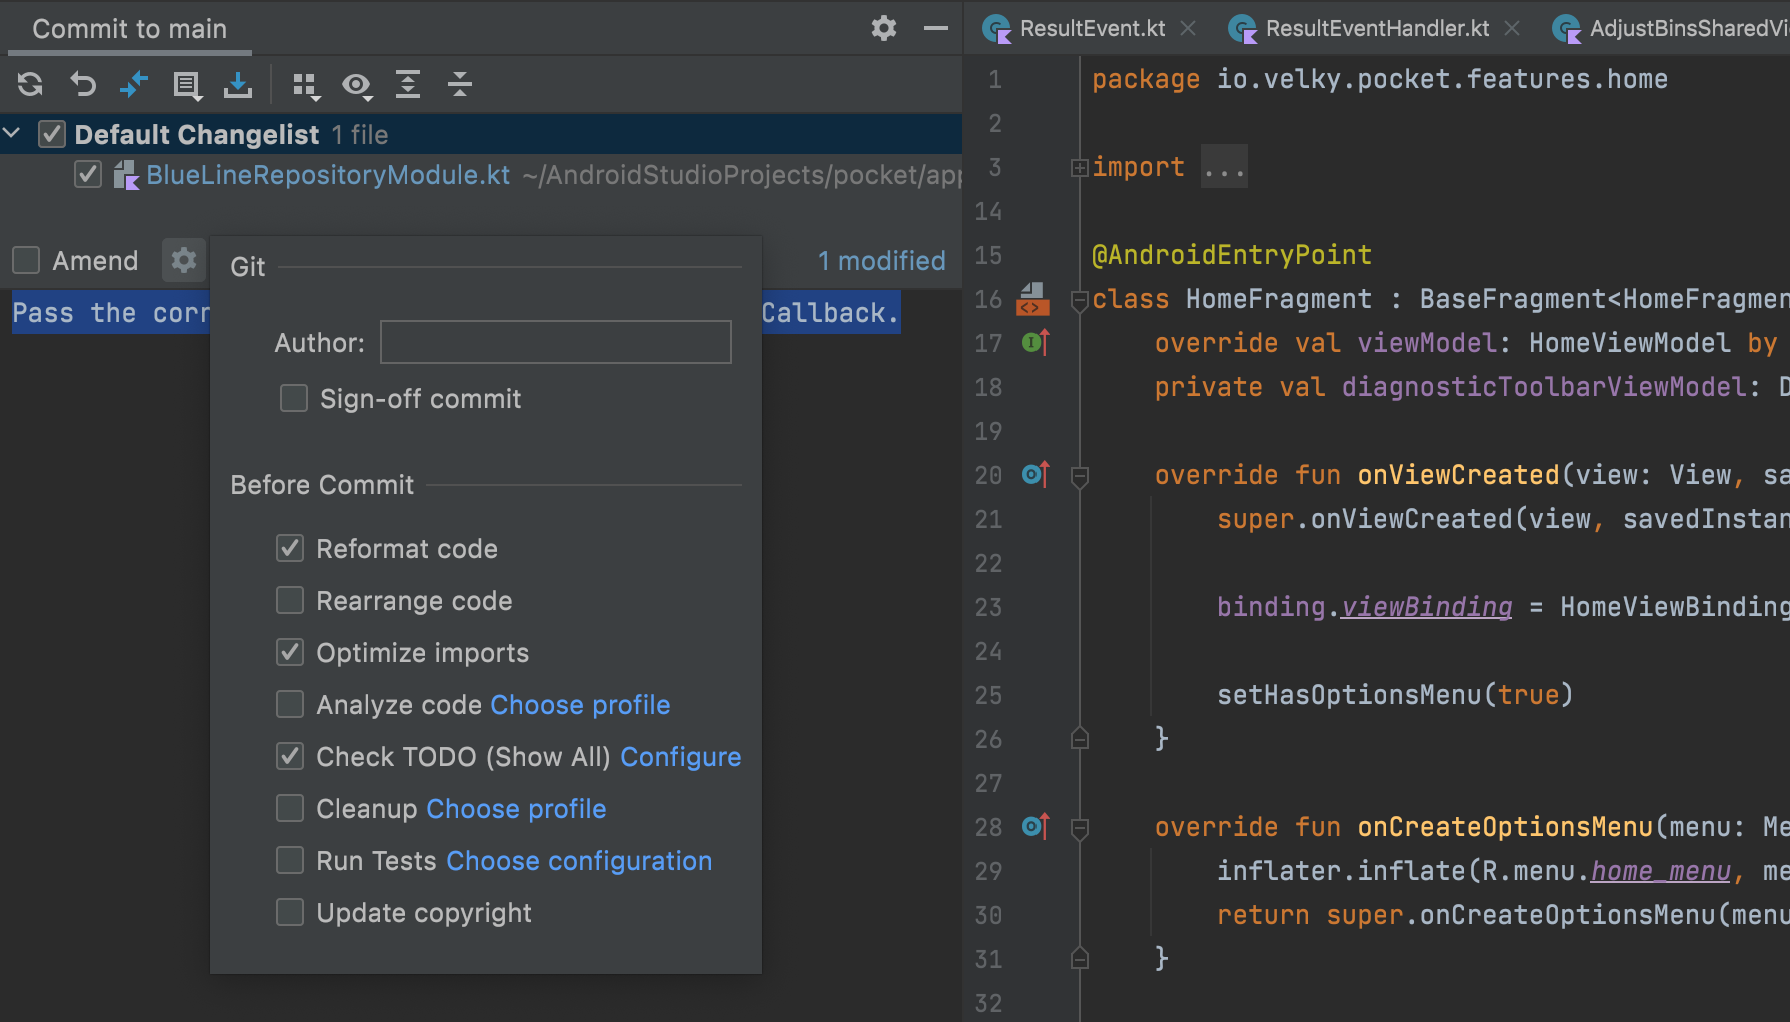Select the Commit to main tab
This screenshot has height=1022, width=1790.
click(x=130, y=29)
